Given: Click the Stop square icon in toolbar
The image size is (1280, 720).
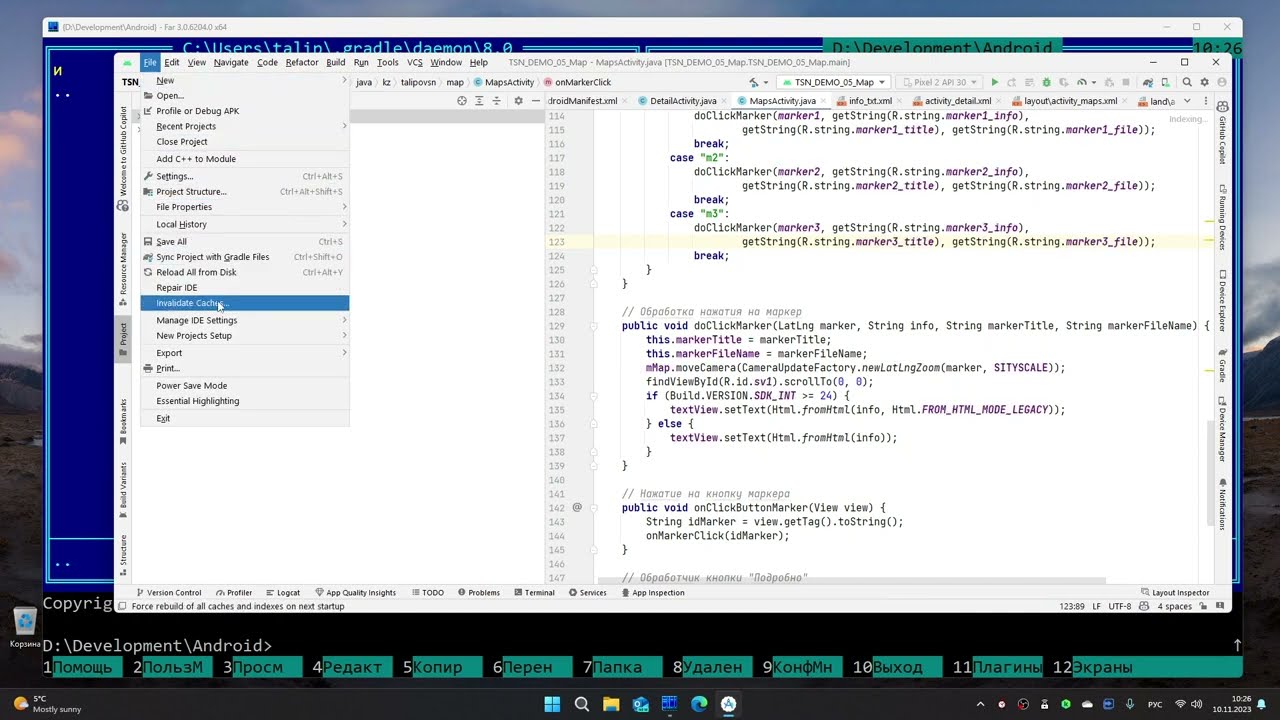Looking at the screenshot, I should click(x=1126, y=82).
